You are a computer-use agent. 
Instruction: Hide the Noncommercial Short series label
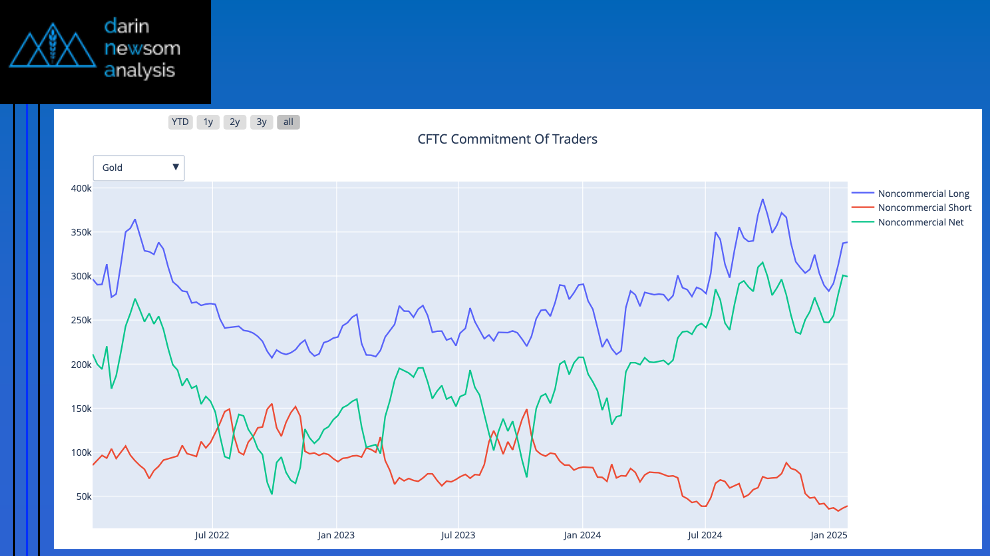pos(924,208)
